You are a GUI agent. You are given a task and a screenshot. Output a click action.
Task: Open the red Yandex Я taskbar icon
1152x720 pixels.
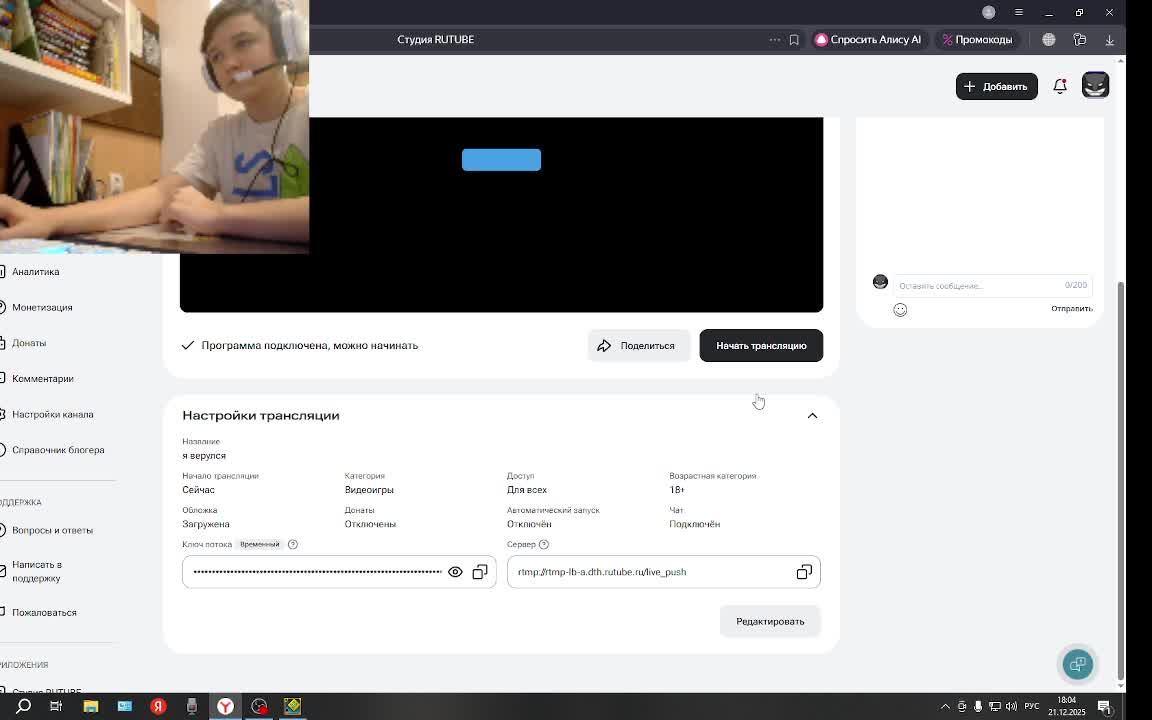158,706
